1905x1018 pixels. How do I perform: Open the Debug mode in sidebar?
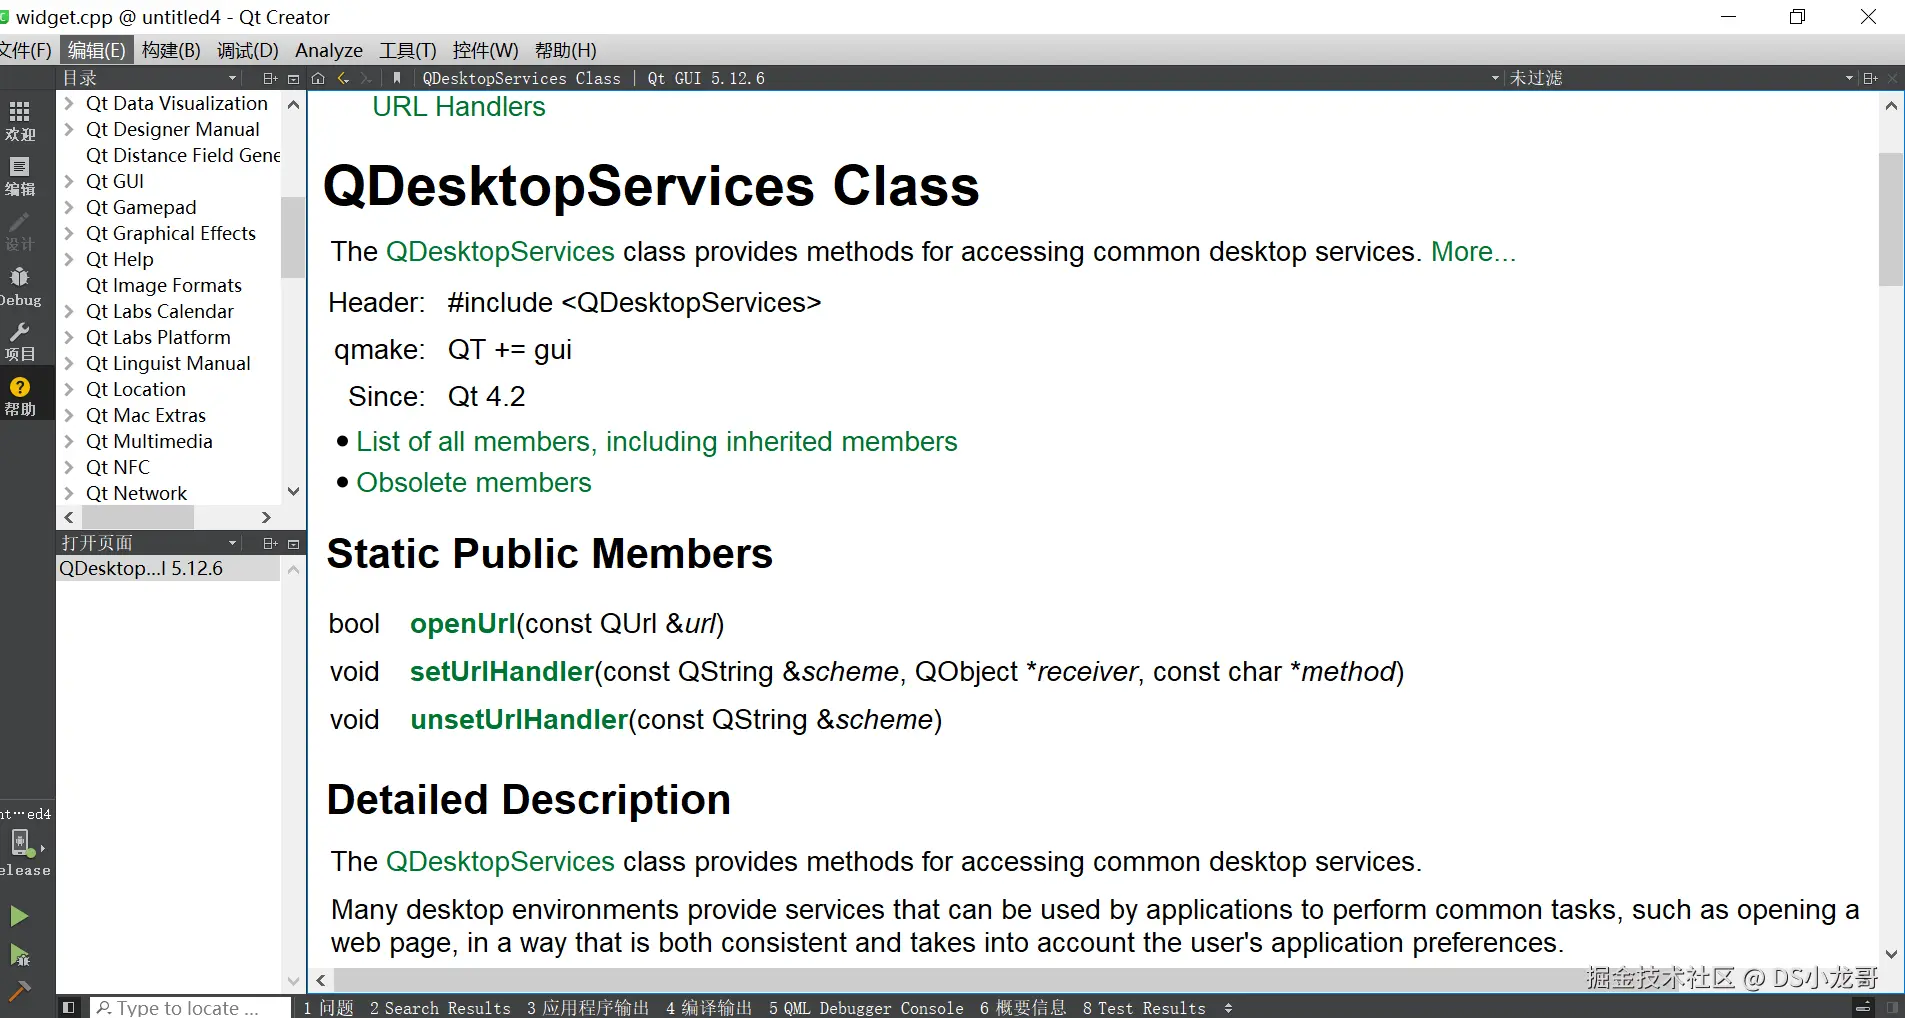20,286
